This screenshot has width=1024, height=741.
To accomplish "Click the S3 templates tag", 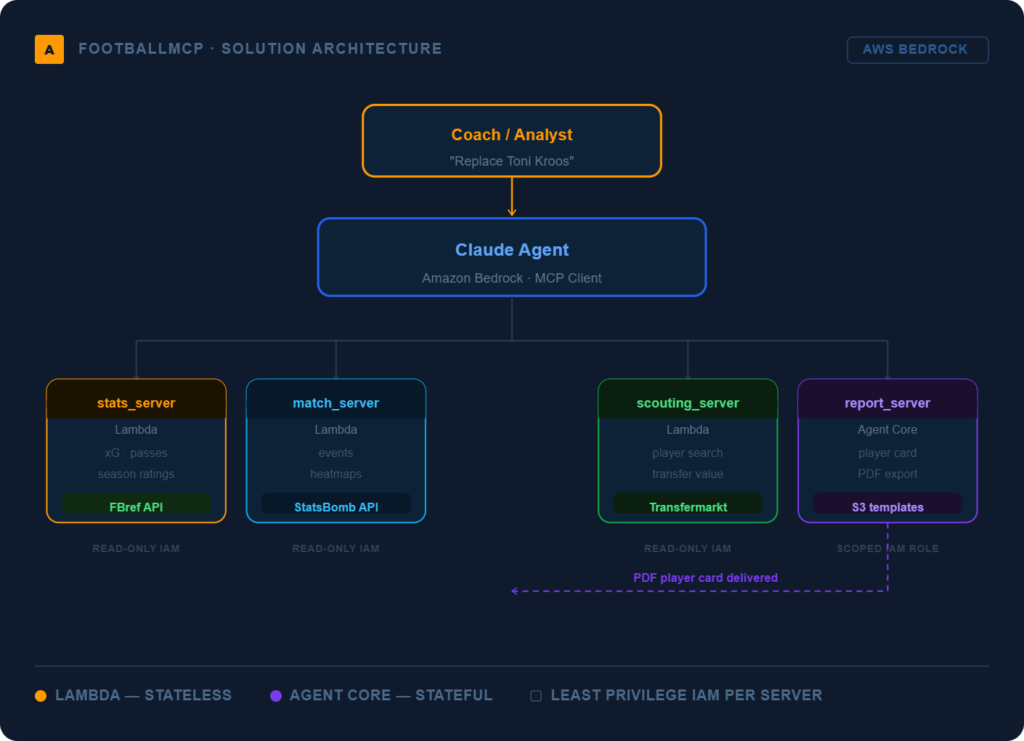I will [887, 506].
